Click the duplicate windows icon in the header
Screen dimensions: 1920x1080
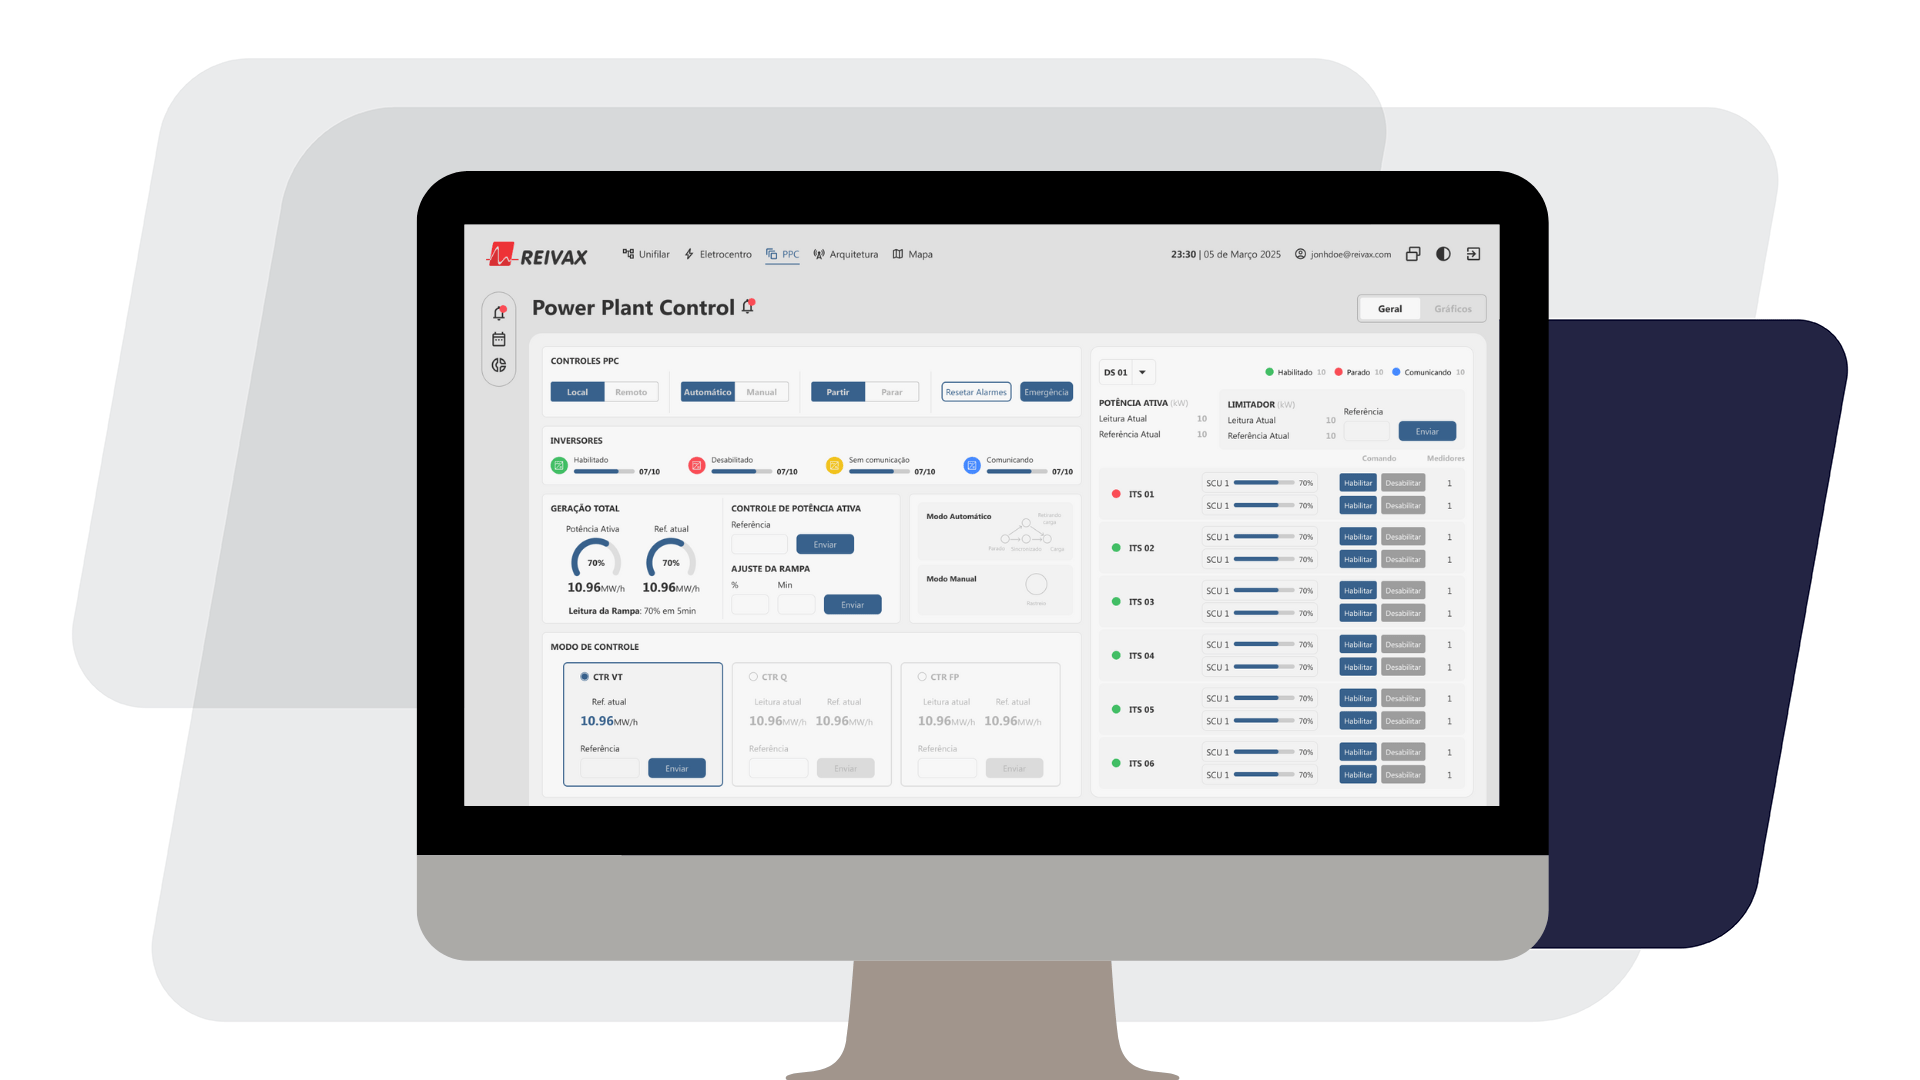[x=1413, y=254]
